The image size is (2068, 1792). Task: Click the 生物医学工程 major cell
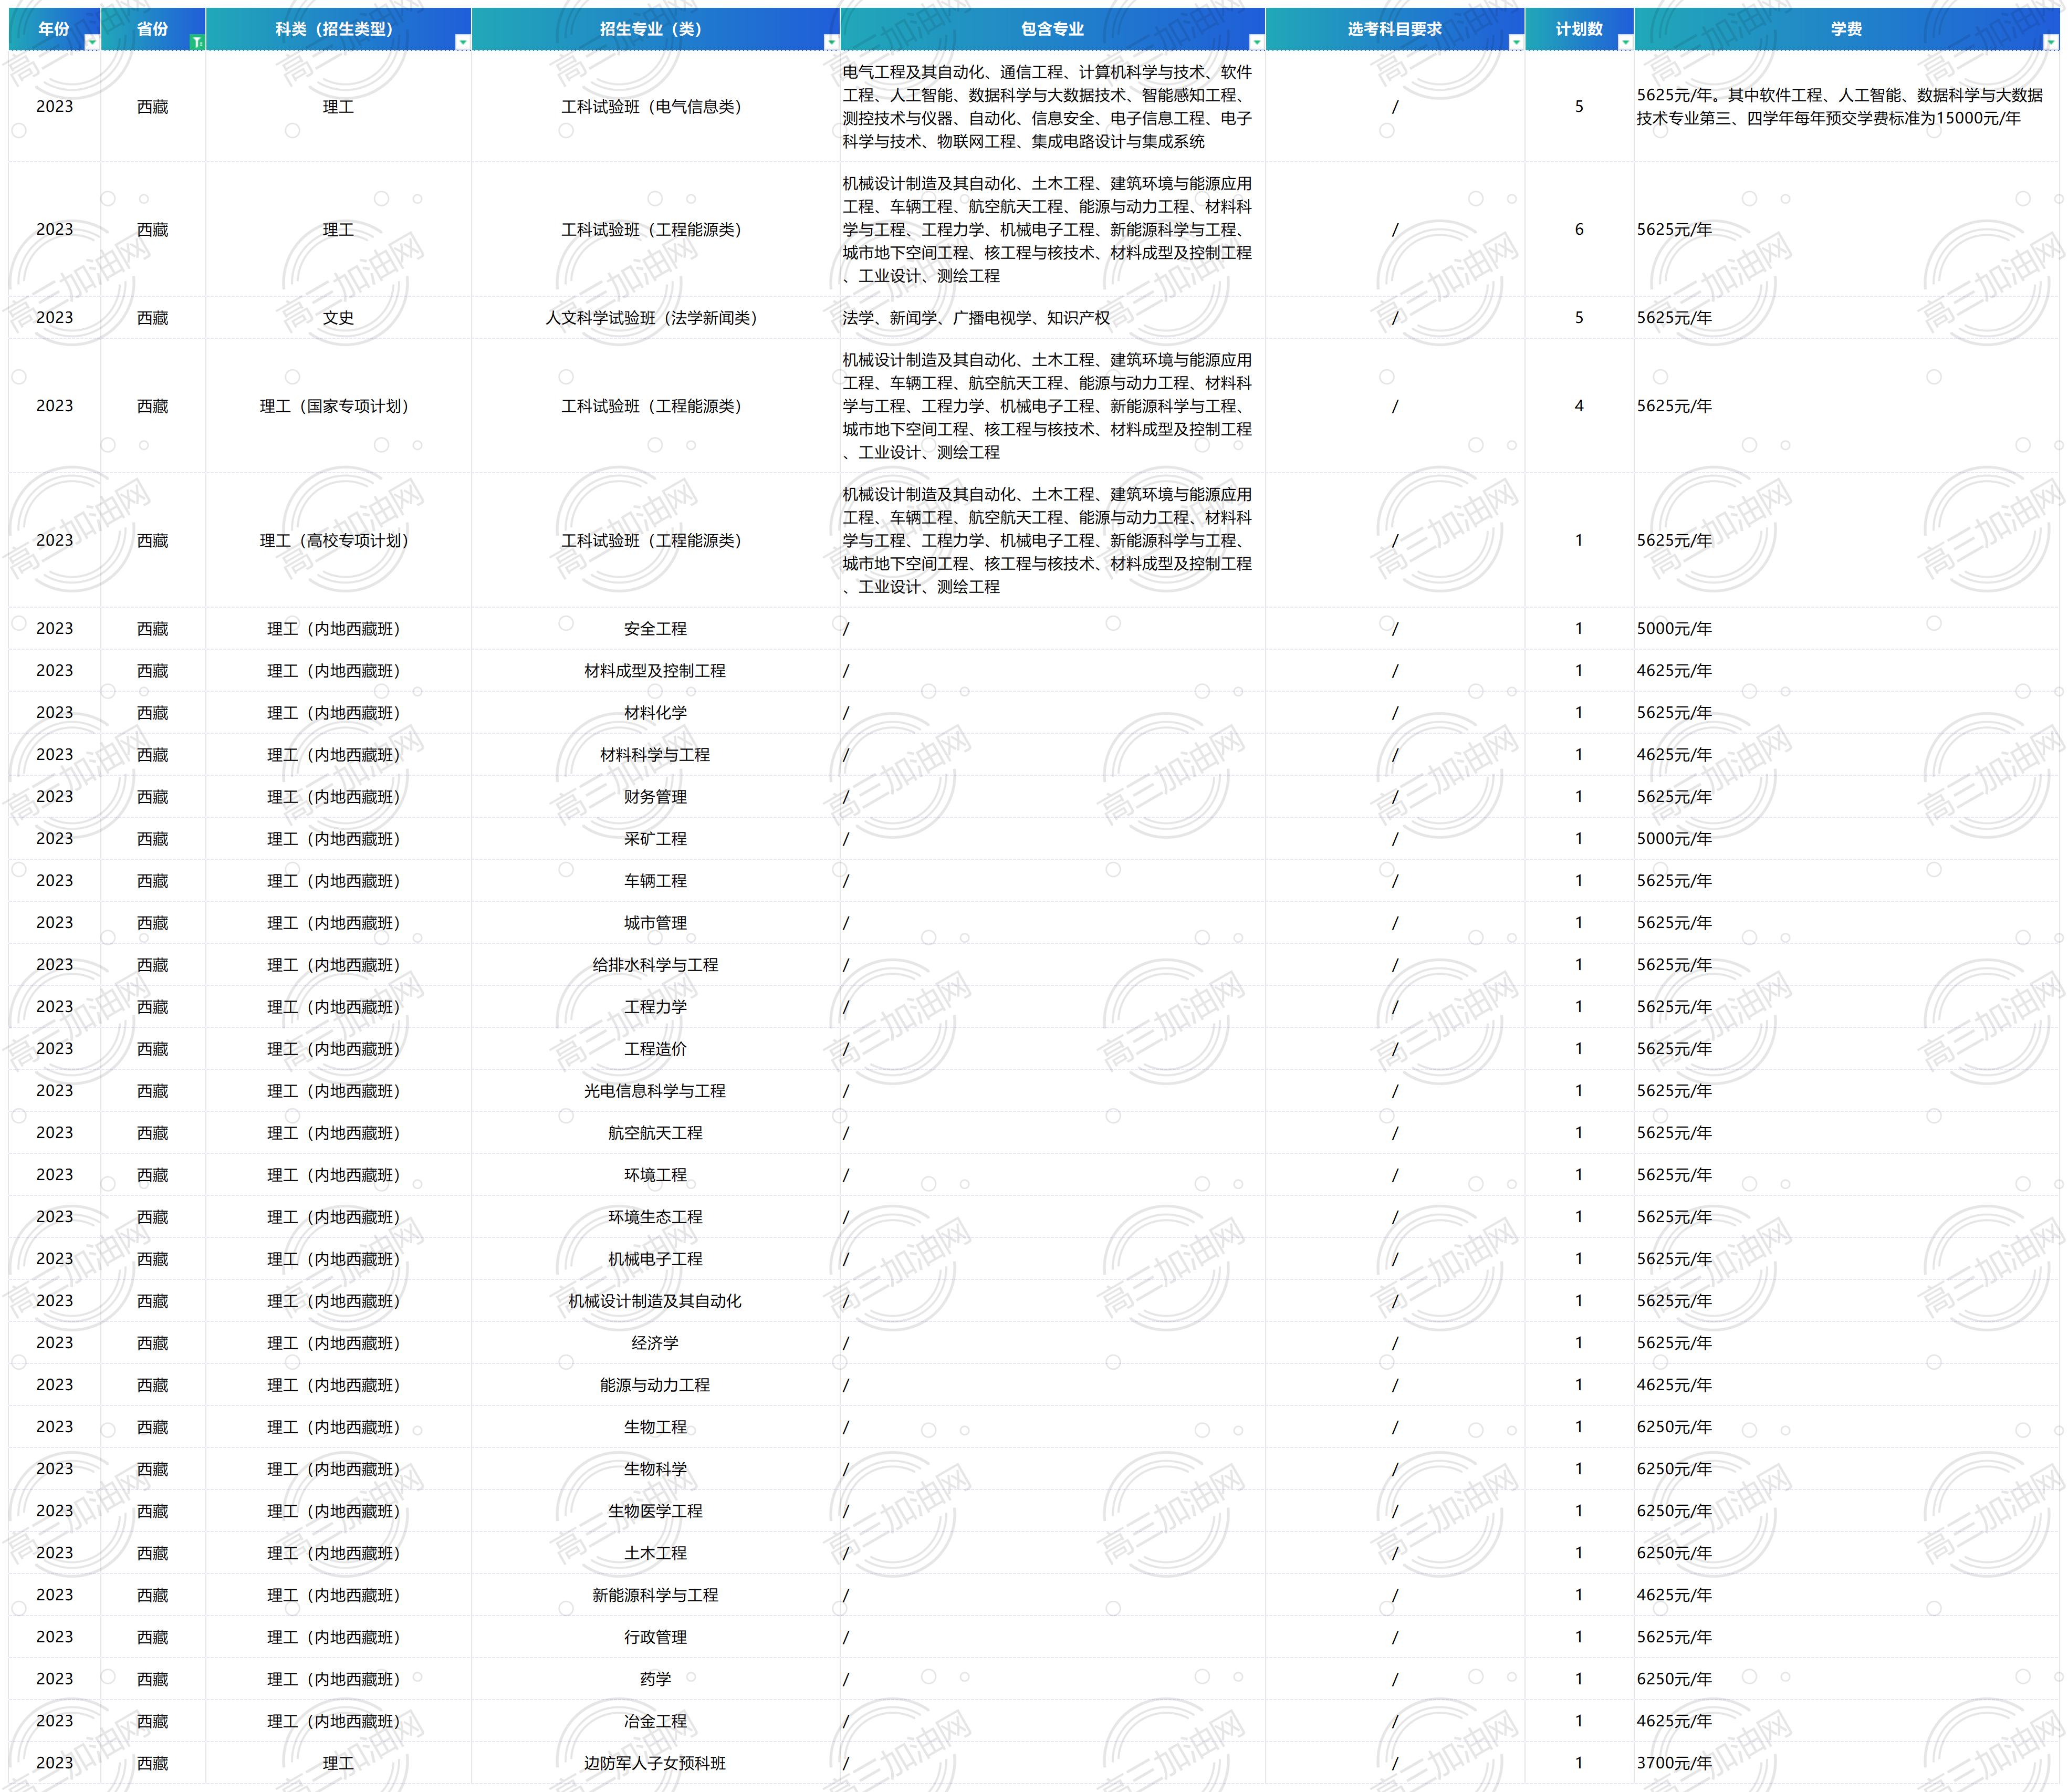click(x=655, y=1511)
